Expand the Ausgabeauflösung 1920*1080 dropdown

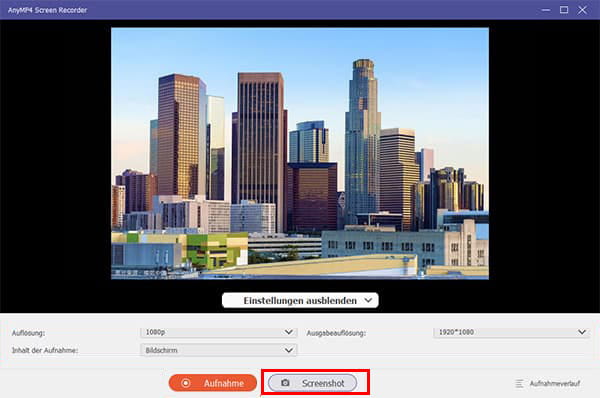click(x=511, y=332)
